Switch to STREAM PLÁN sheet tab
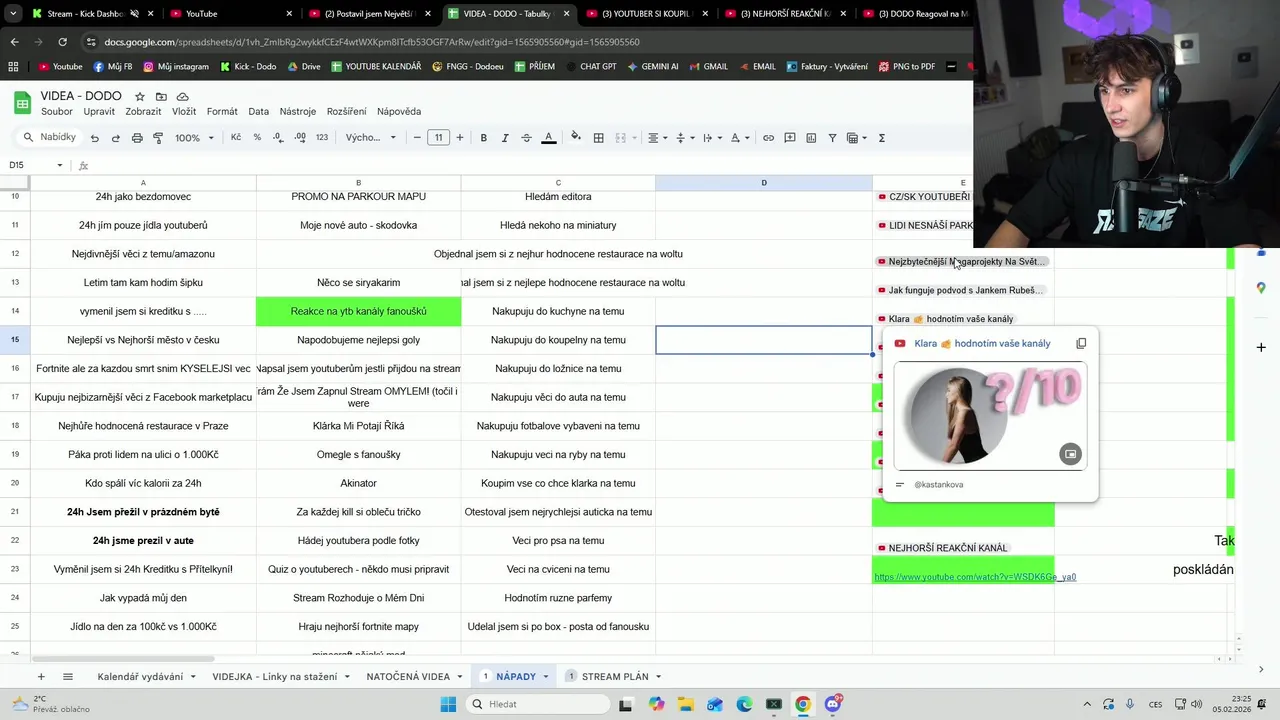Viewport: 1280px width, 720px height. coord(615,677)
